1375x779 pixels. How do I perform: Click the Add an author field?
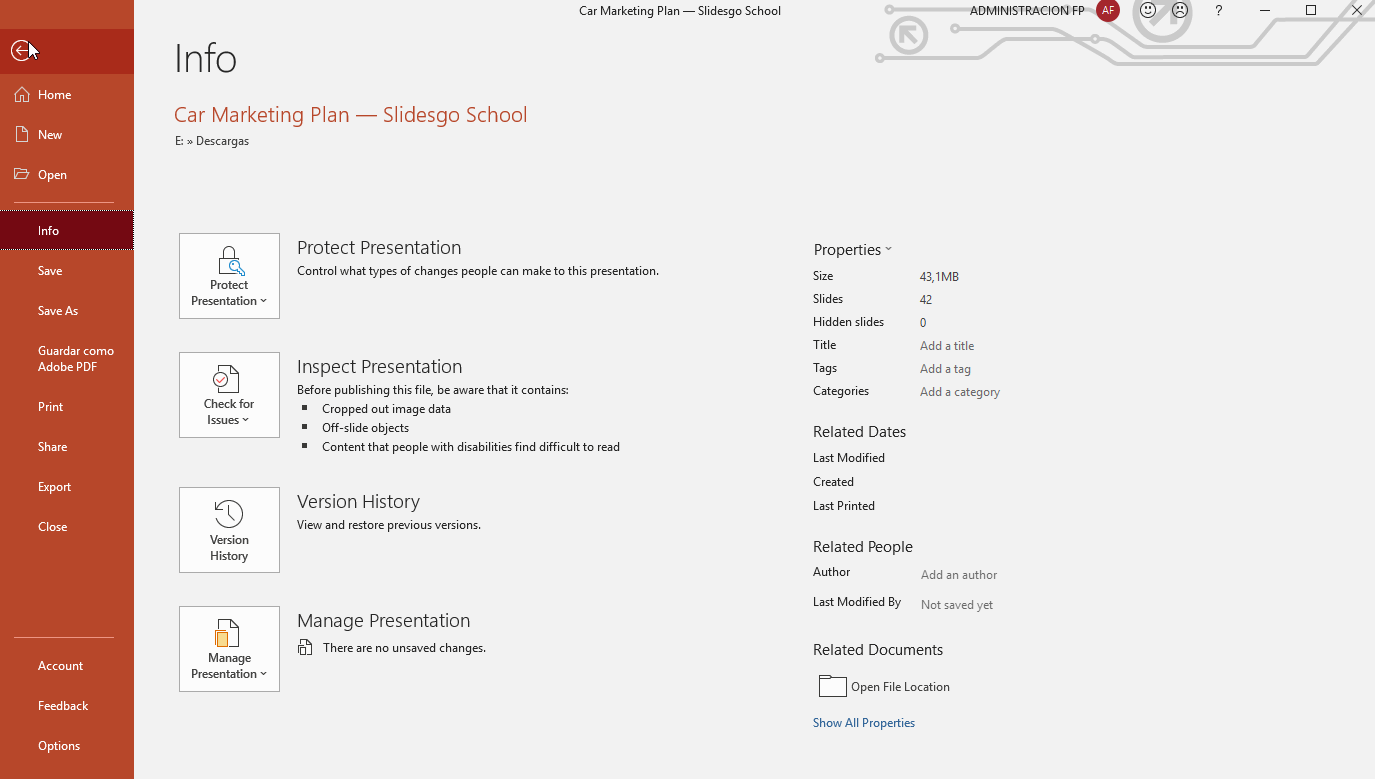(959, 575)
